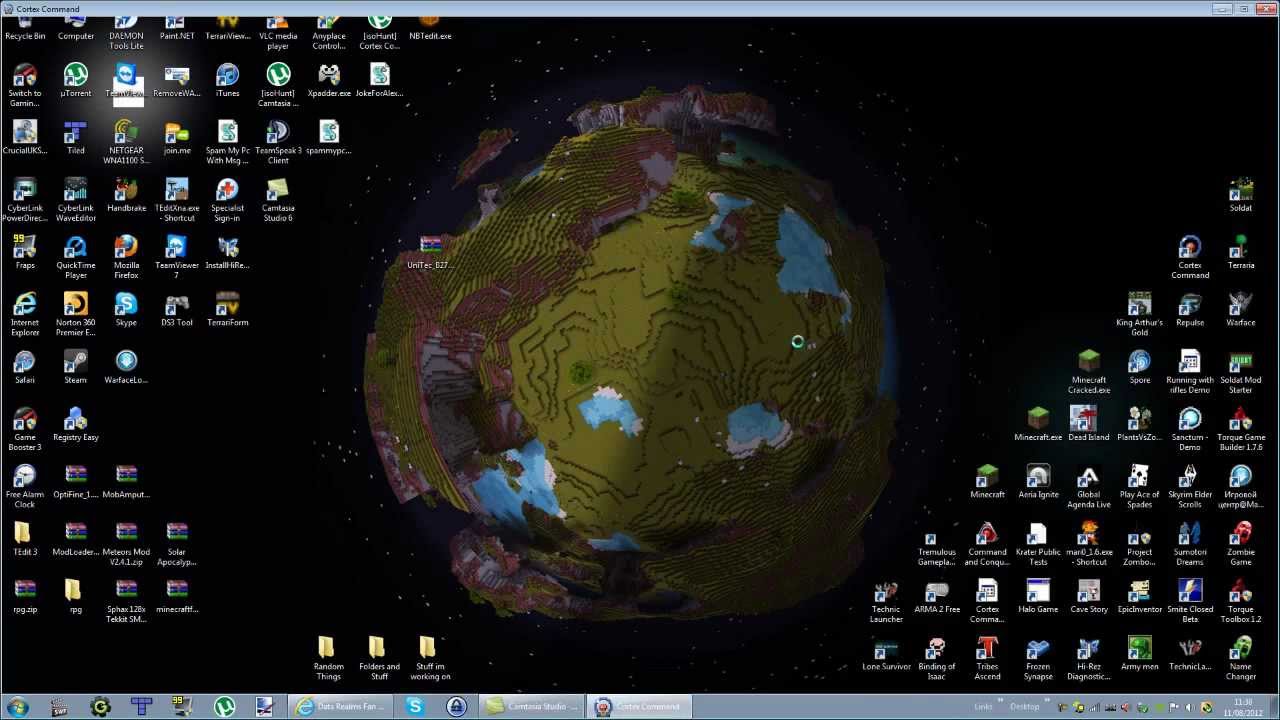Screen dimensions: 1280x720
Task: Open Free Alarm Clock shortcut
Action: (25, 486)
